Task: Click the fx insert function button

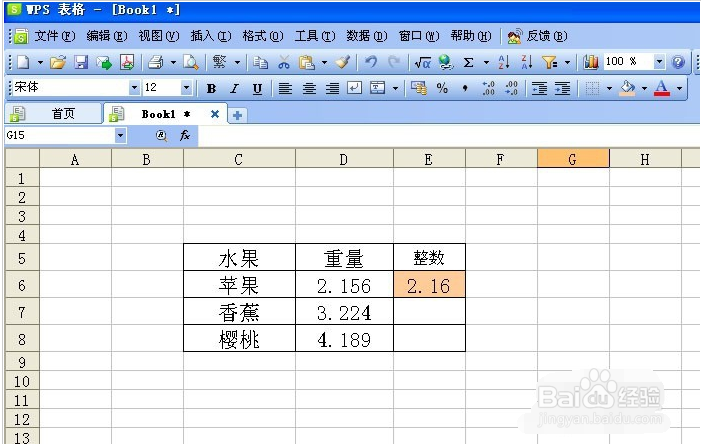Action: point(185,135)
